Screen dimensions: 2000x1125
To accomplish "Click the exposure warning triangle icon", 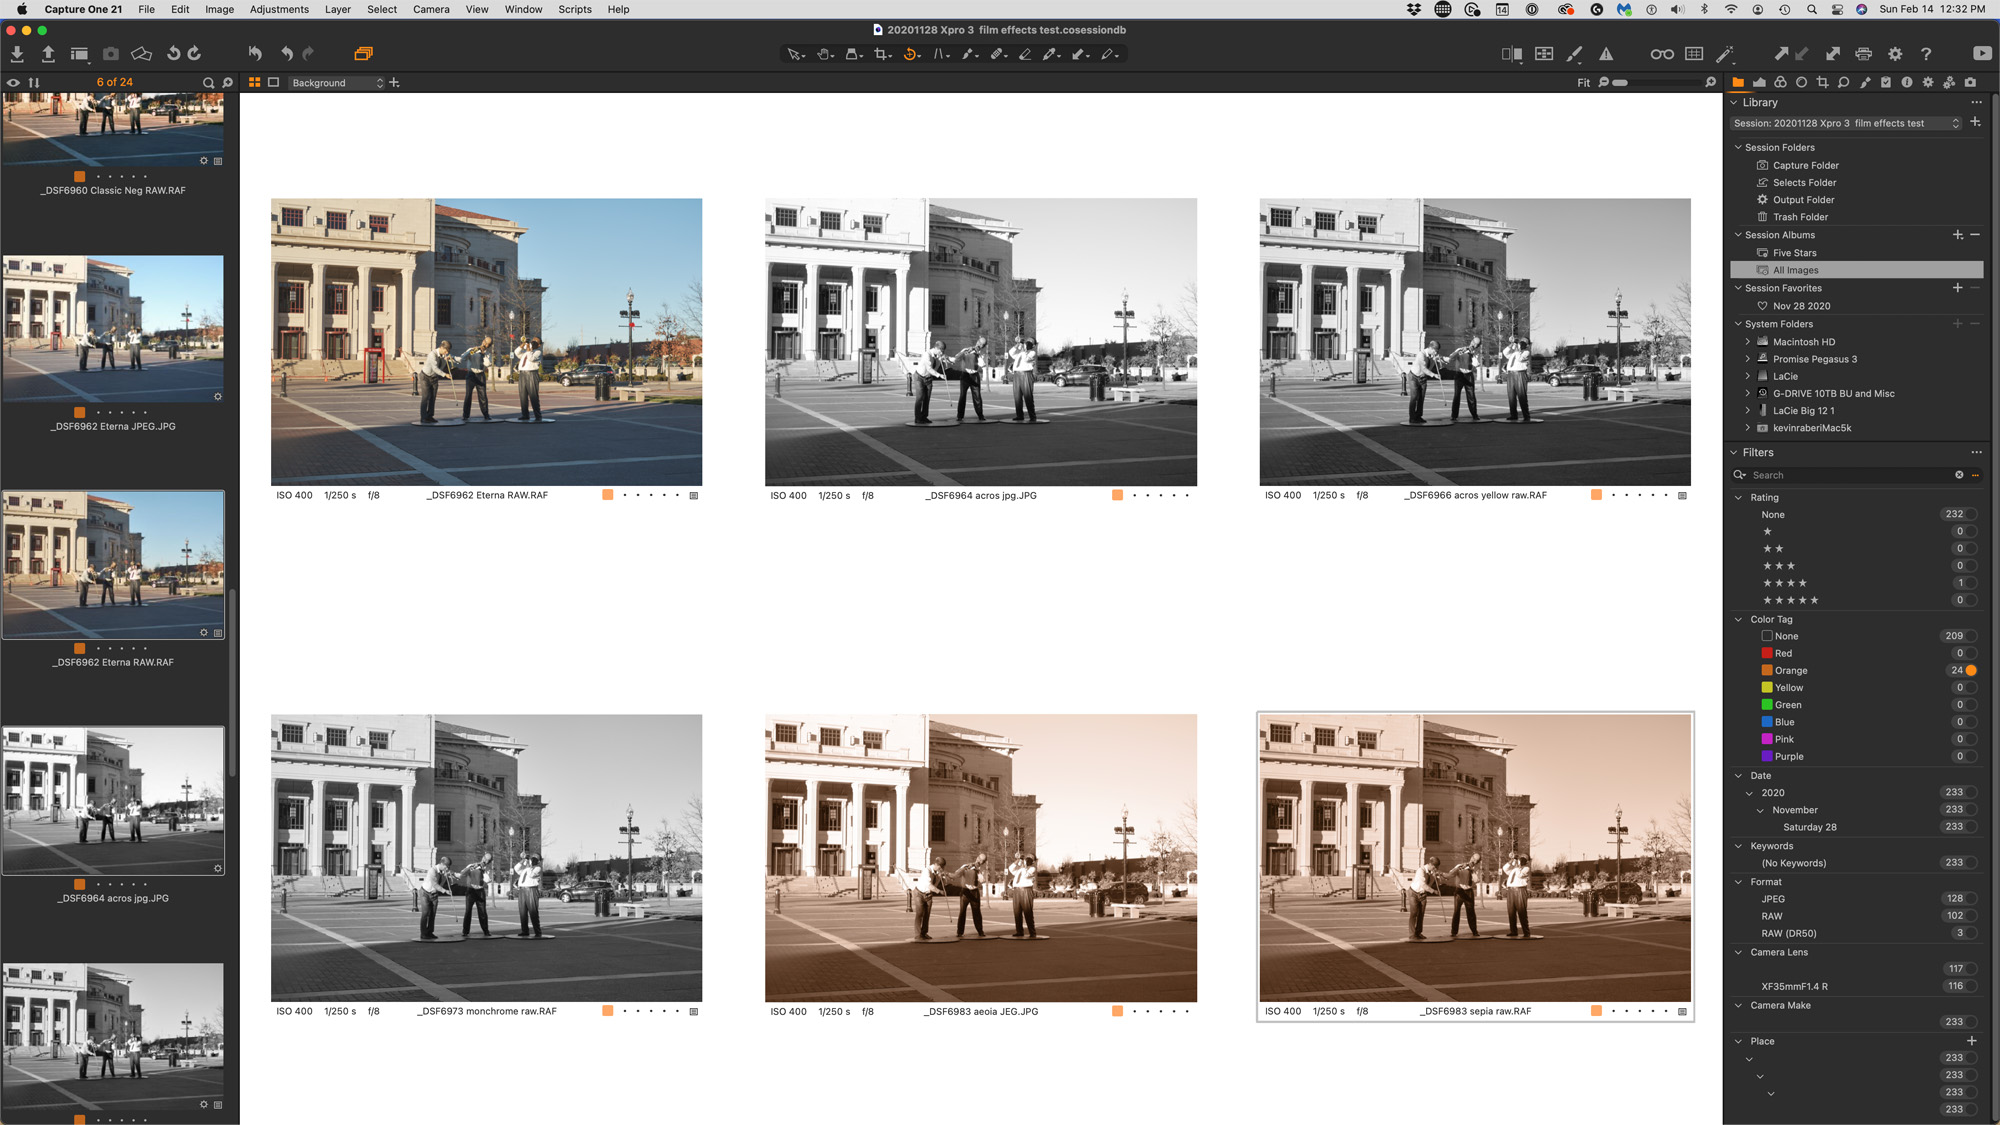I will click(x=1606, y=54).
